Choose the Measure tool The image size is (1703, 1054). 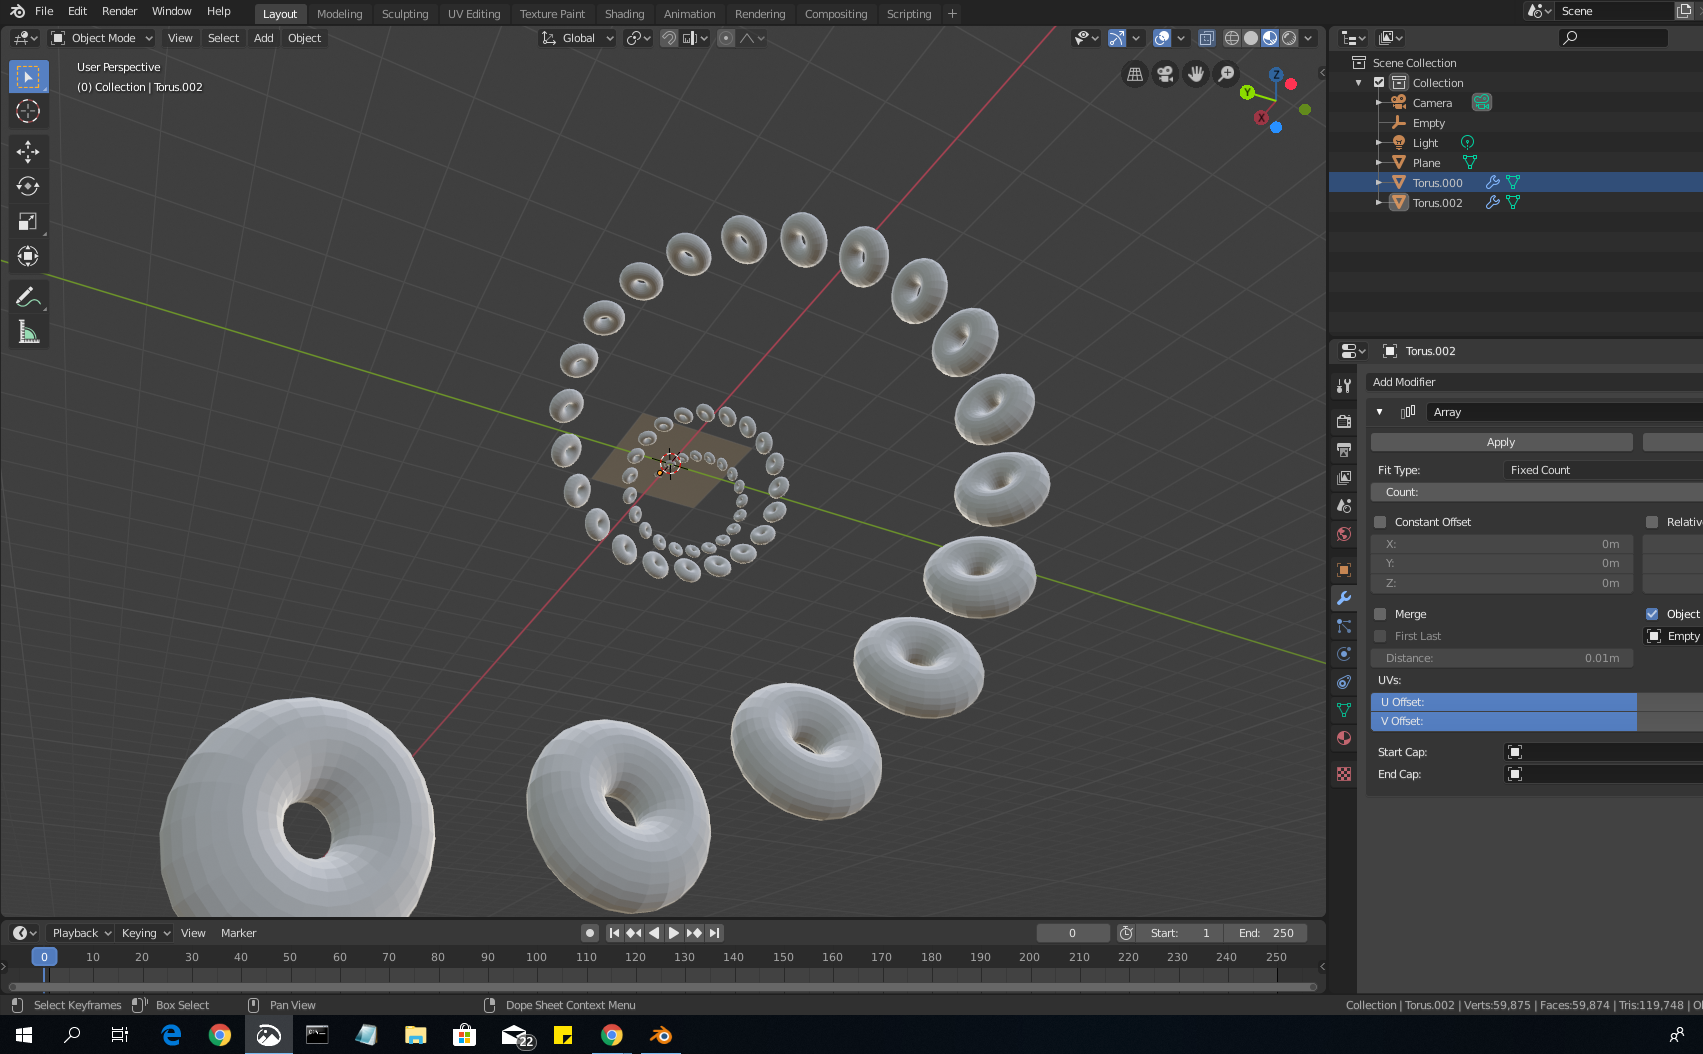[28, 332]
